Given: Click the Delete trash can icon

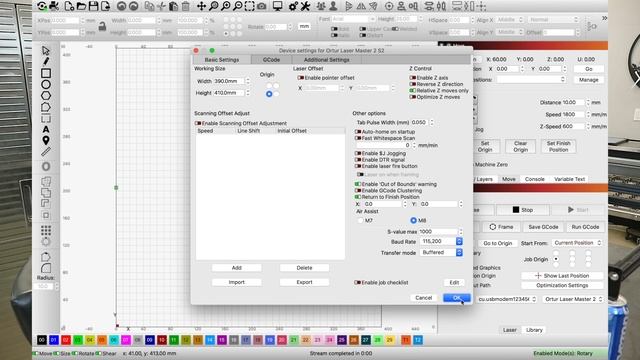Looking at the screenshot, I should (186, 6).
